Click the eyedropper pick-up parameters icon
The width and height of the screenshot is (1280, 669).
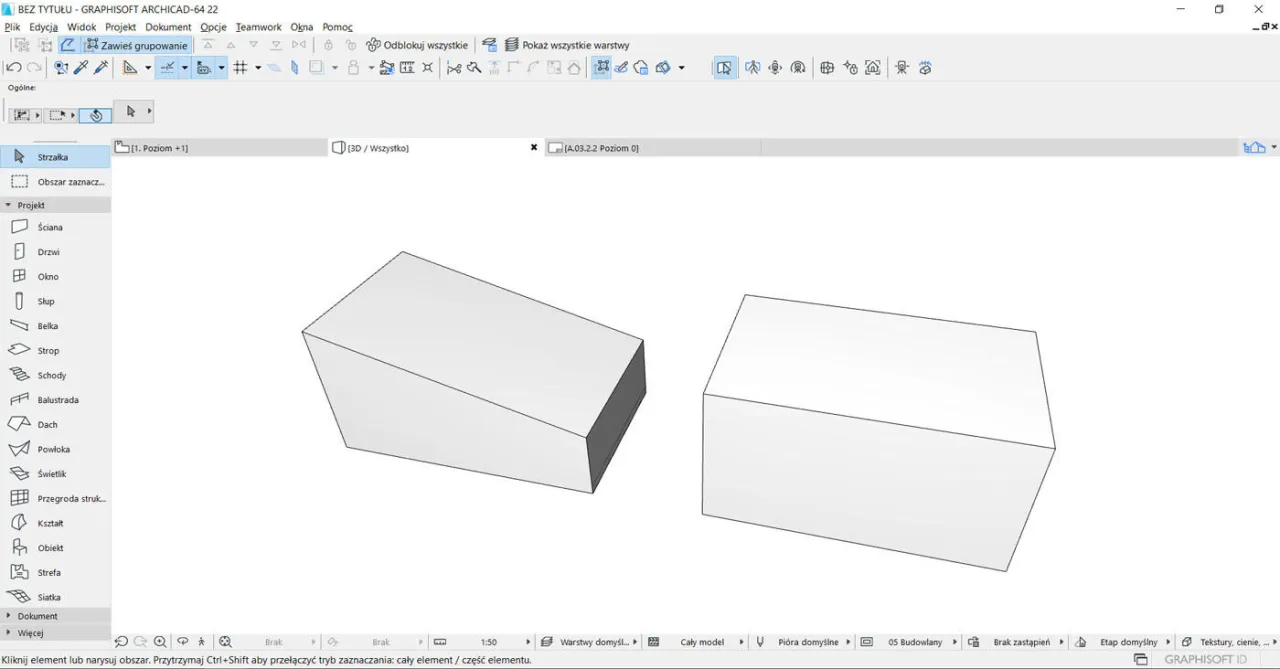[x=81, y=68]
